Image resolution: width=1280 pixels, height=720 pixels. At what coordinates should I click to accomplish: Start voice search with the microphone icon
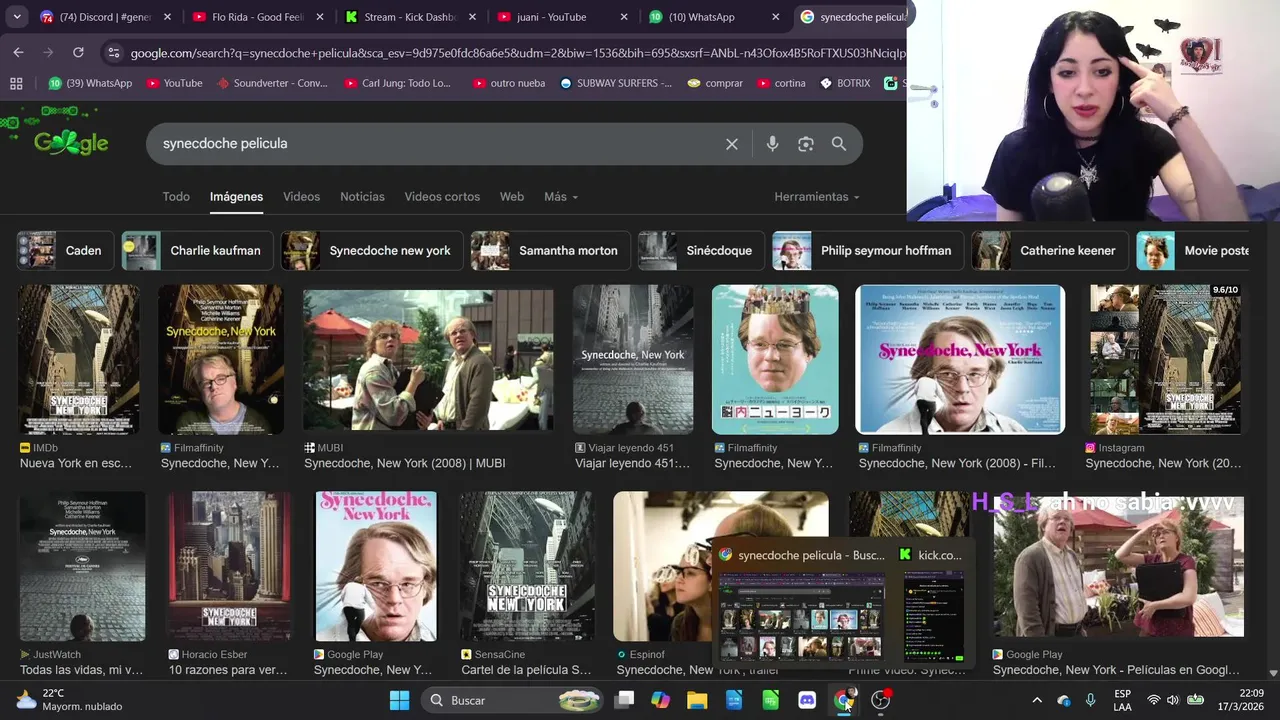coord(772,144)
